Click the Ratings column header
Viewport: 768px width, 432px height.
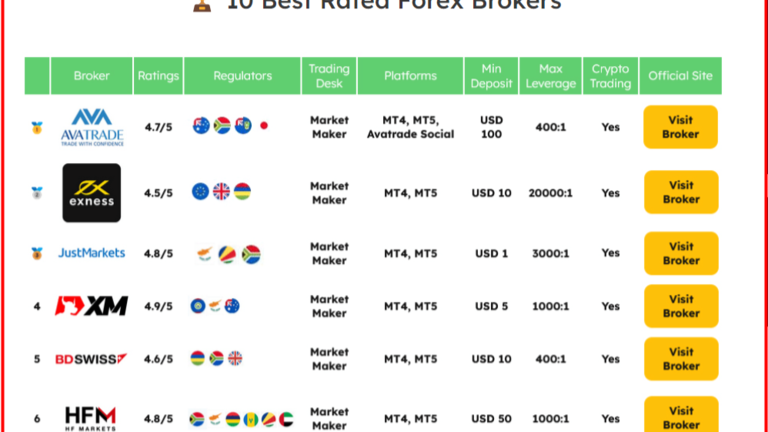point(158,76)
